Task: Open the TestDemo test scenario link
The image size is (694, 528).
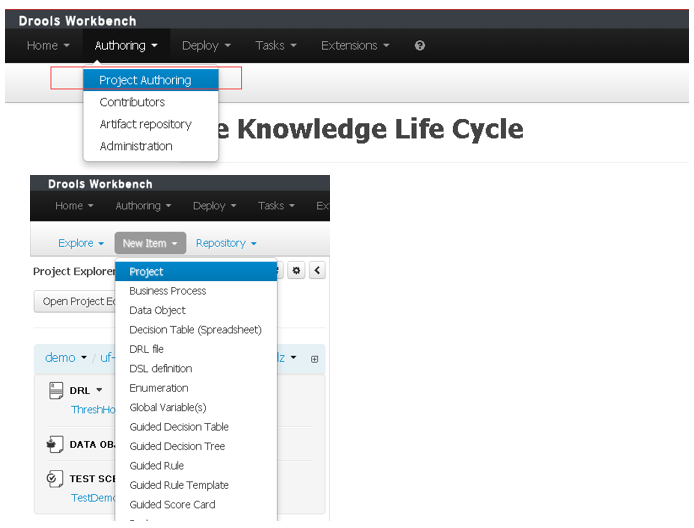Action: coord(93,498)
